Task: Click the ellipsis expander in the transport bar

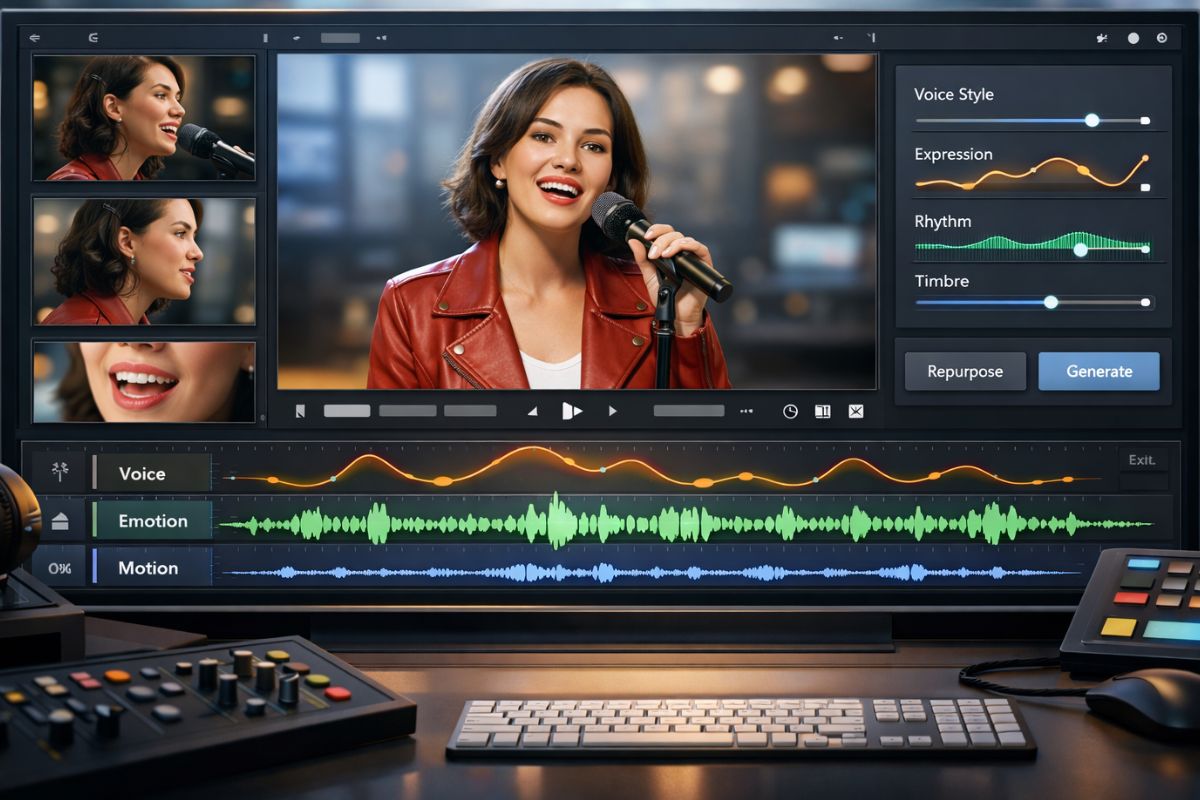Action: click(745, 411)
